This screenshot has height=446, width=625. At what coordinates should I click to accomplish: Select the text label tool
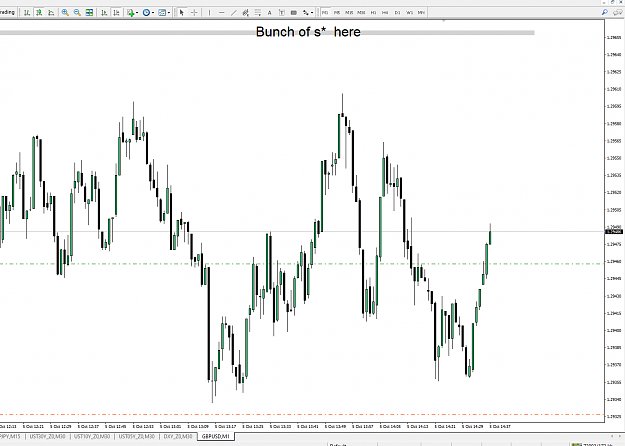[x=281, y=13]
